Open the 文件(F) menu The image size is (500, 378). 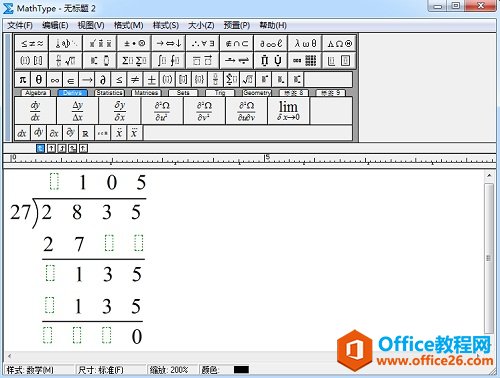click(20, 25)
